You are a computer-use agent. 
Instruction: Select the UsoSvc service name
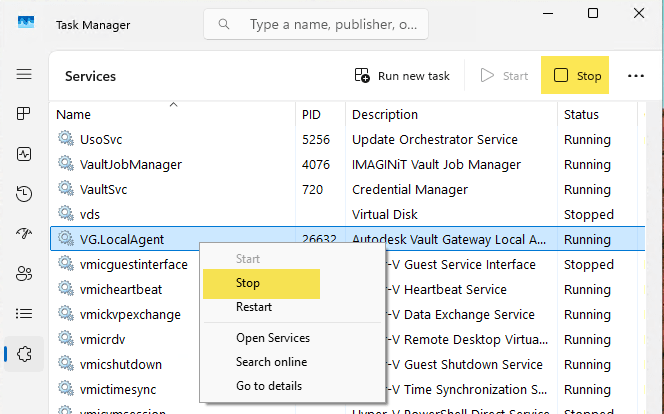101,140
